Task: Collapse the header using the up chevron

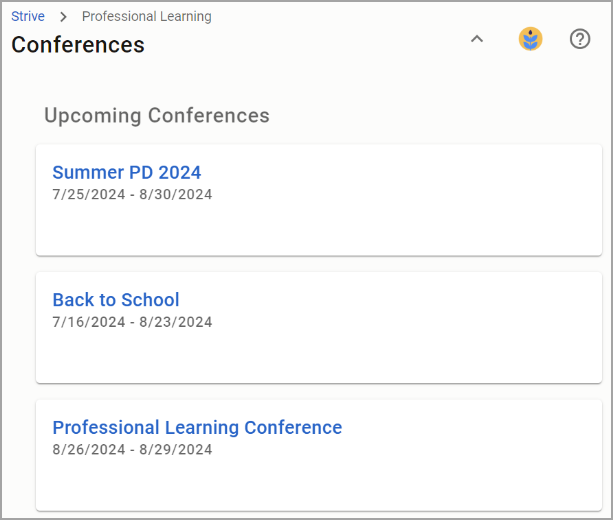Action: pyautogui.click(x=477, y=39)
